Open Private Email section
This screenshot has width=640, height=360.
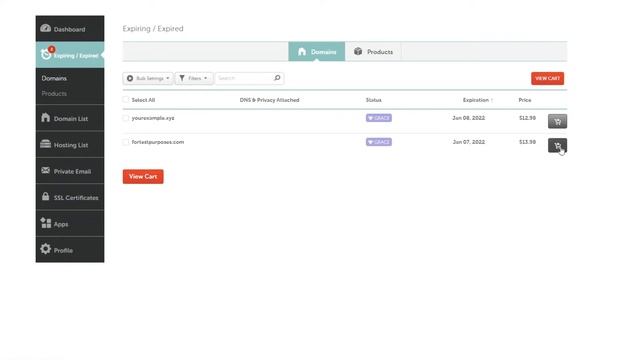coord(70,171)
